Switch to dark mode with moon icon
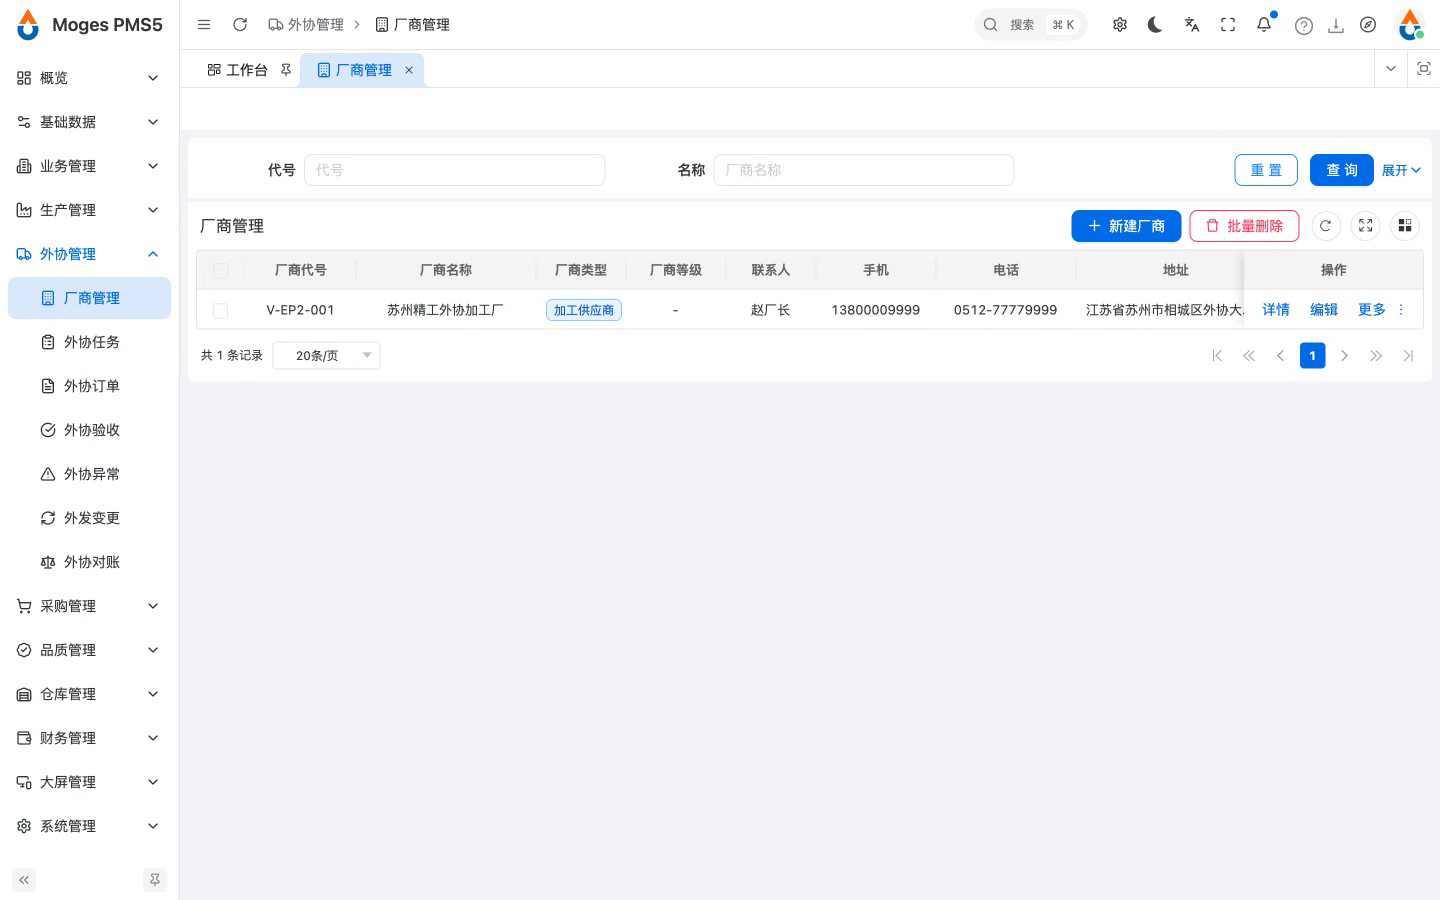The height and width of the screenshot is (900, 1440). click(1156, 25)
